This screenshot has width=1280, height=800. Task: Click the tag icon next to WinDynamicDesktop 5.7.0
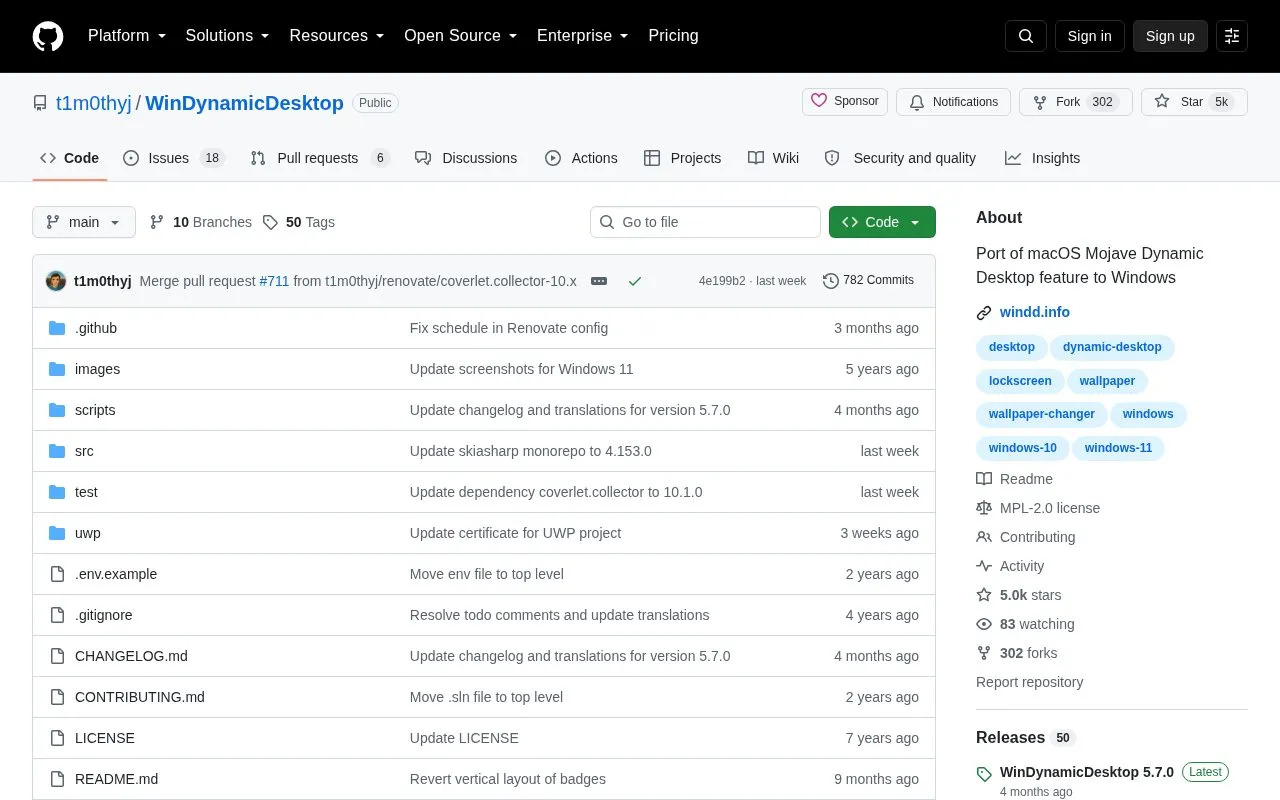click(984, 773)
